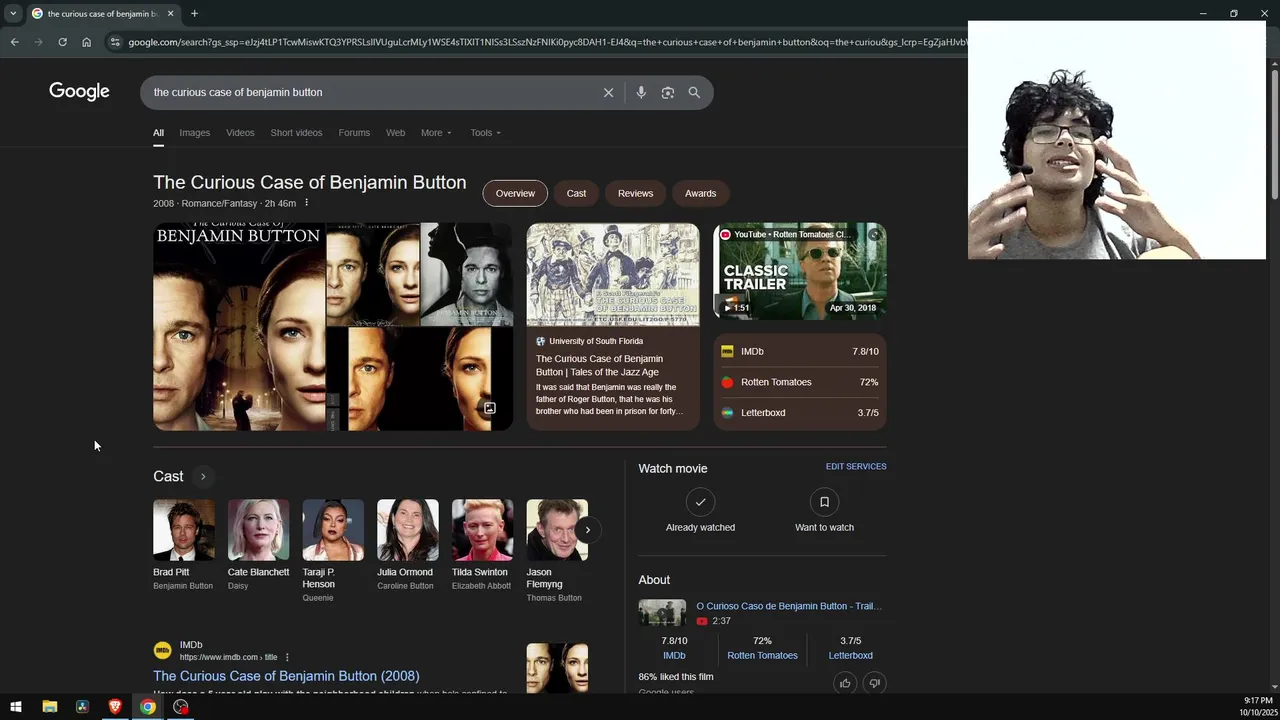1280x720 pixels.
Task: Open the third taskbar app icon
Action: click(x=82, y=707)
